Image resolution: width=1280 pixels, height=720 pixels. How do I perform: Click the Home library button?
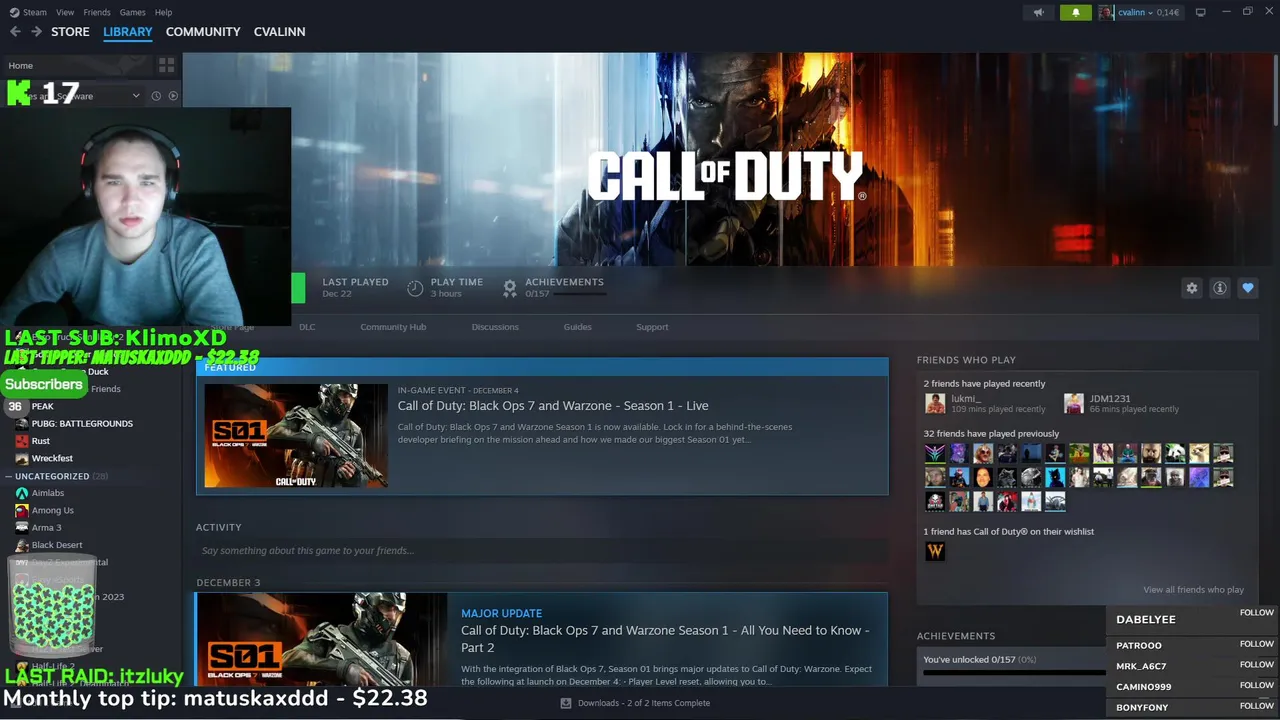point(20,65)
